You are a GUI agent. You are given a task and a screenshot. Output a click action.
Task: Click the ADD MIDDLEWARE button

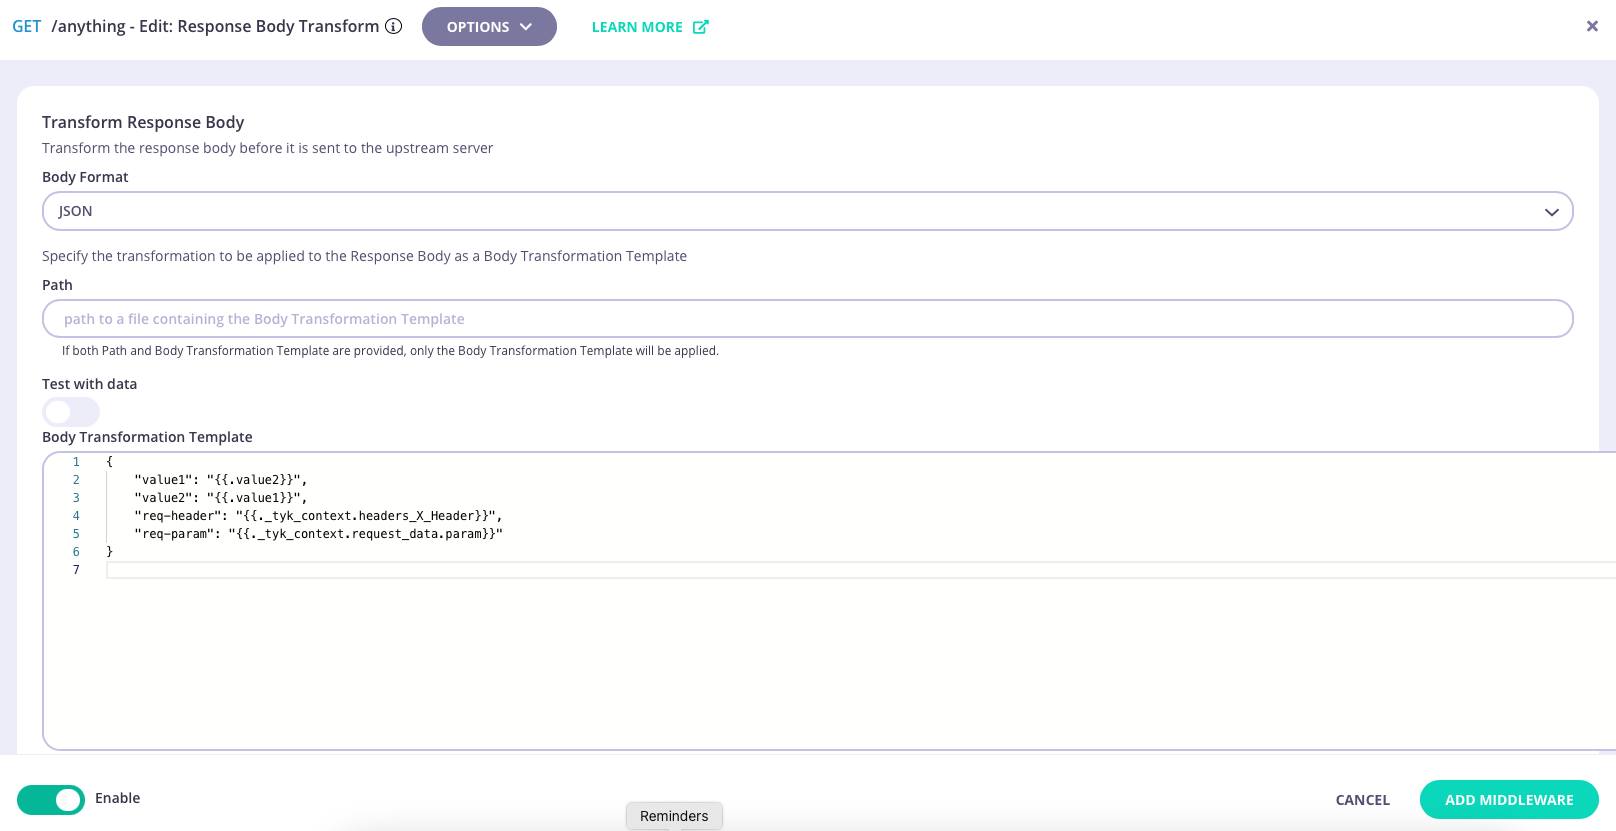tap(1508, 800)
